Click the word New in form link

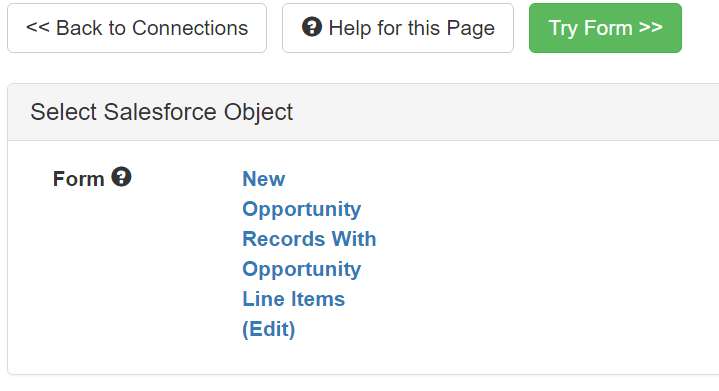point(264,179)
